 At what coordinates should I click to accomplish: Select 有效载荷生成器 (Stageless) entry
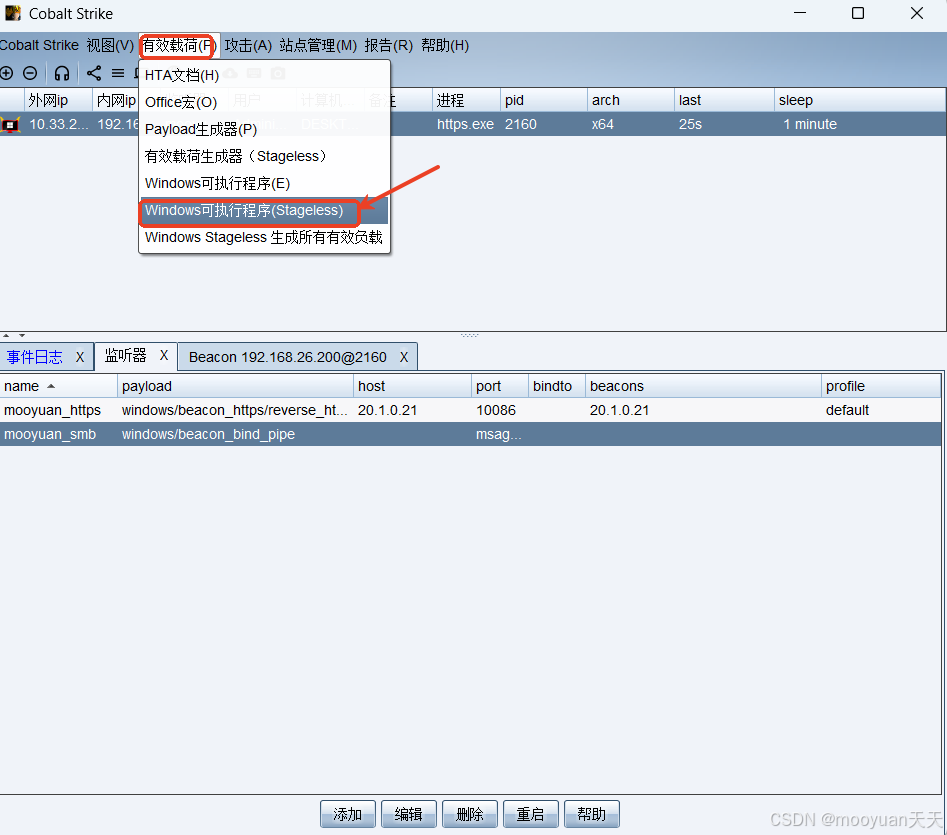tap(265, 156)
